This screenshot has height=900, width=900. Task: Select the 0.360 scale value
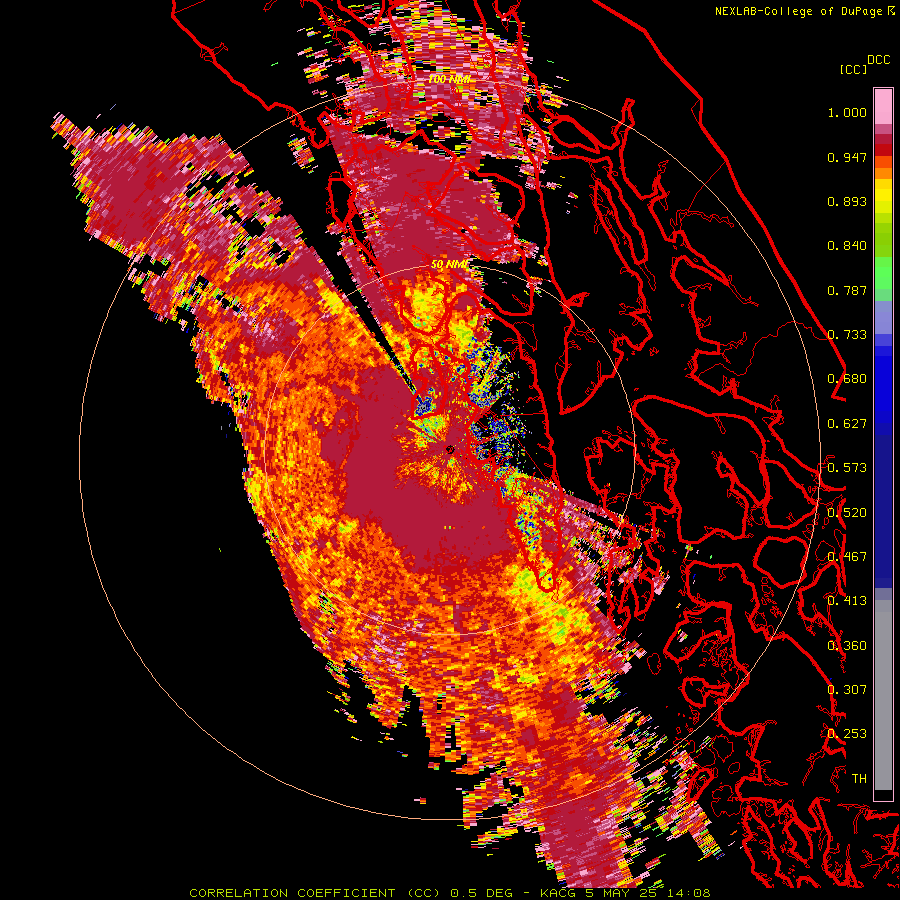point(847,646)
